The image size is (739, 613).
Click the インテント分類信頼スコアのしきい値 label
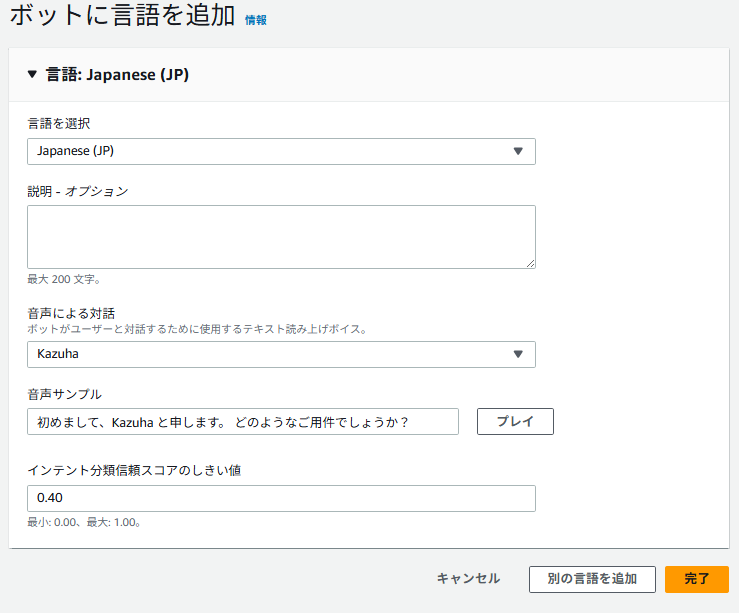(134, 470)
